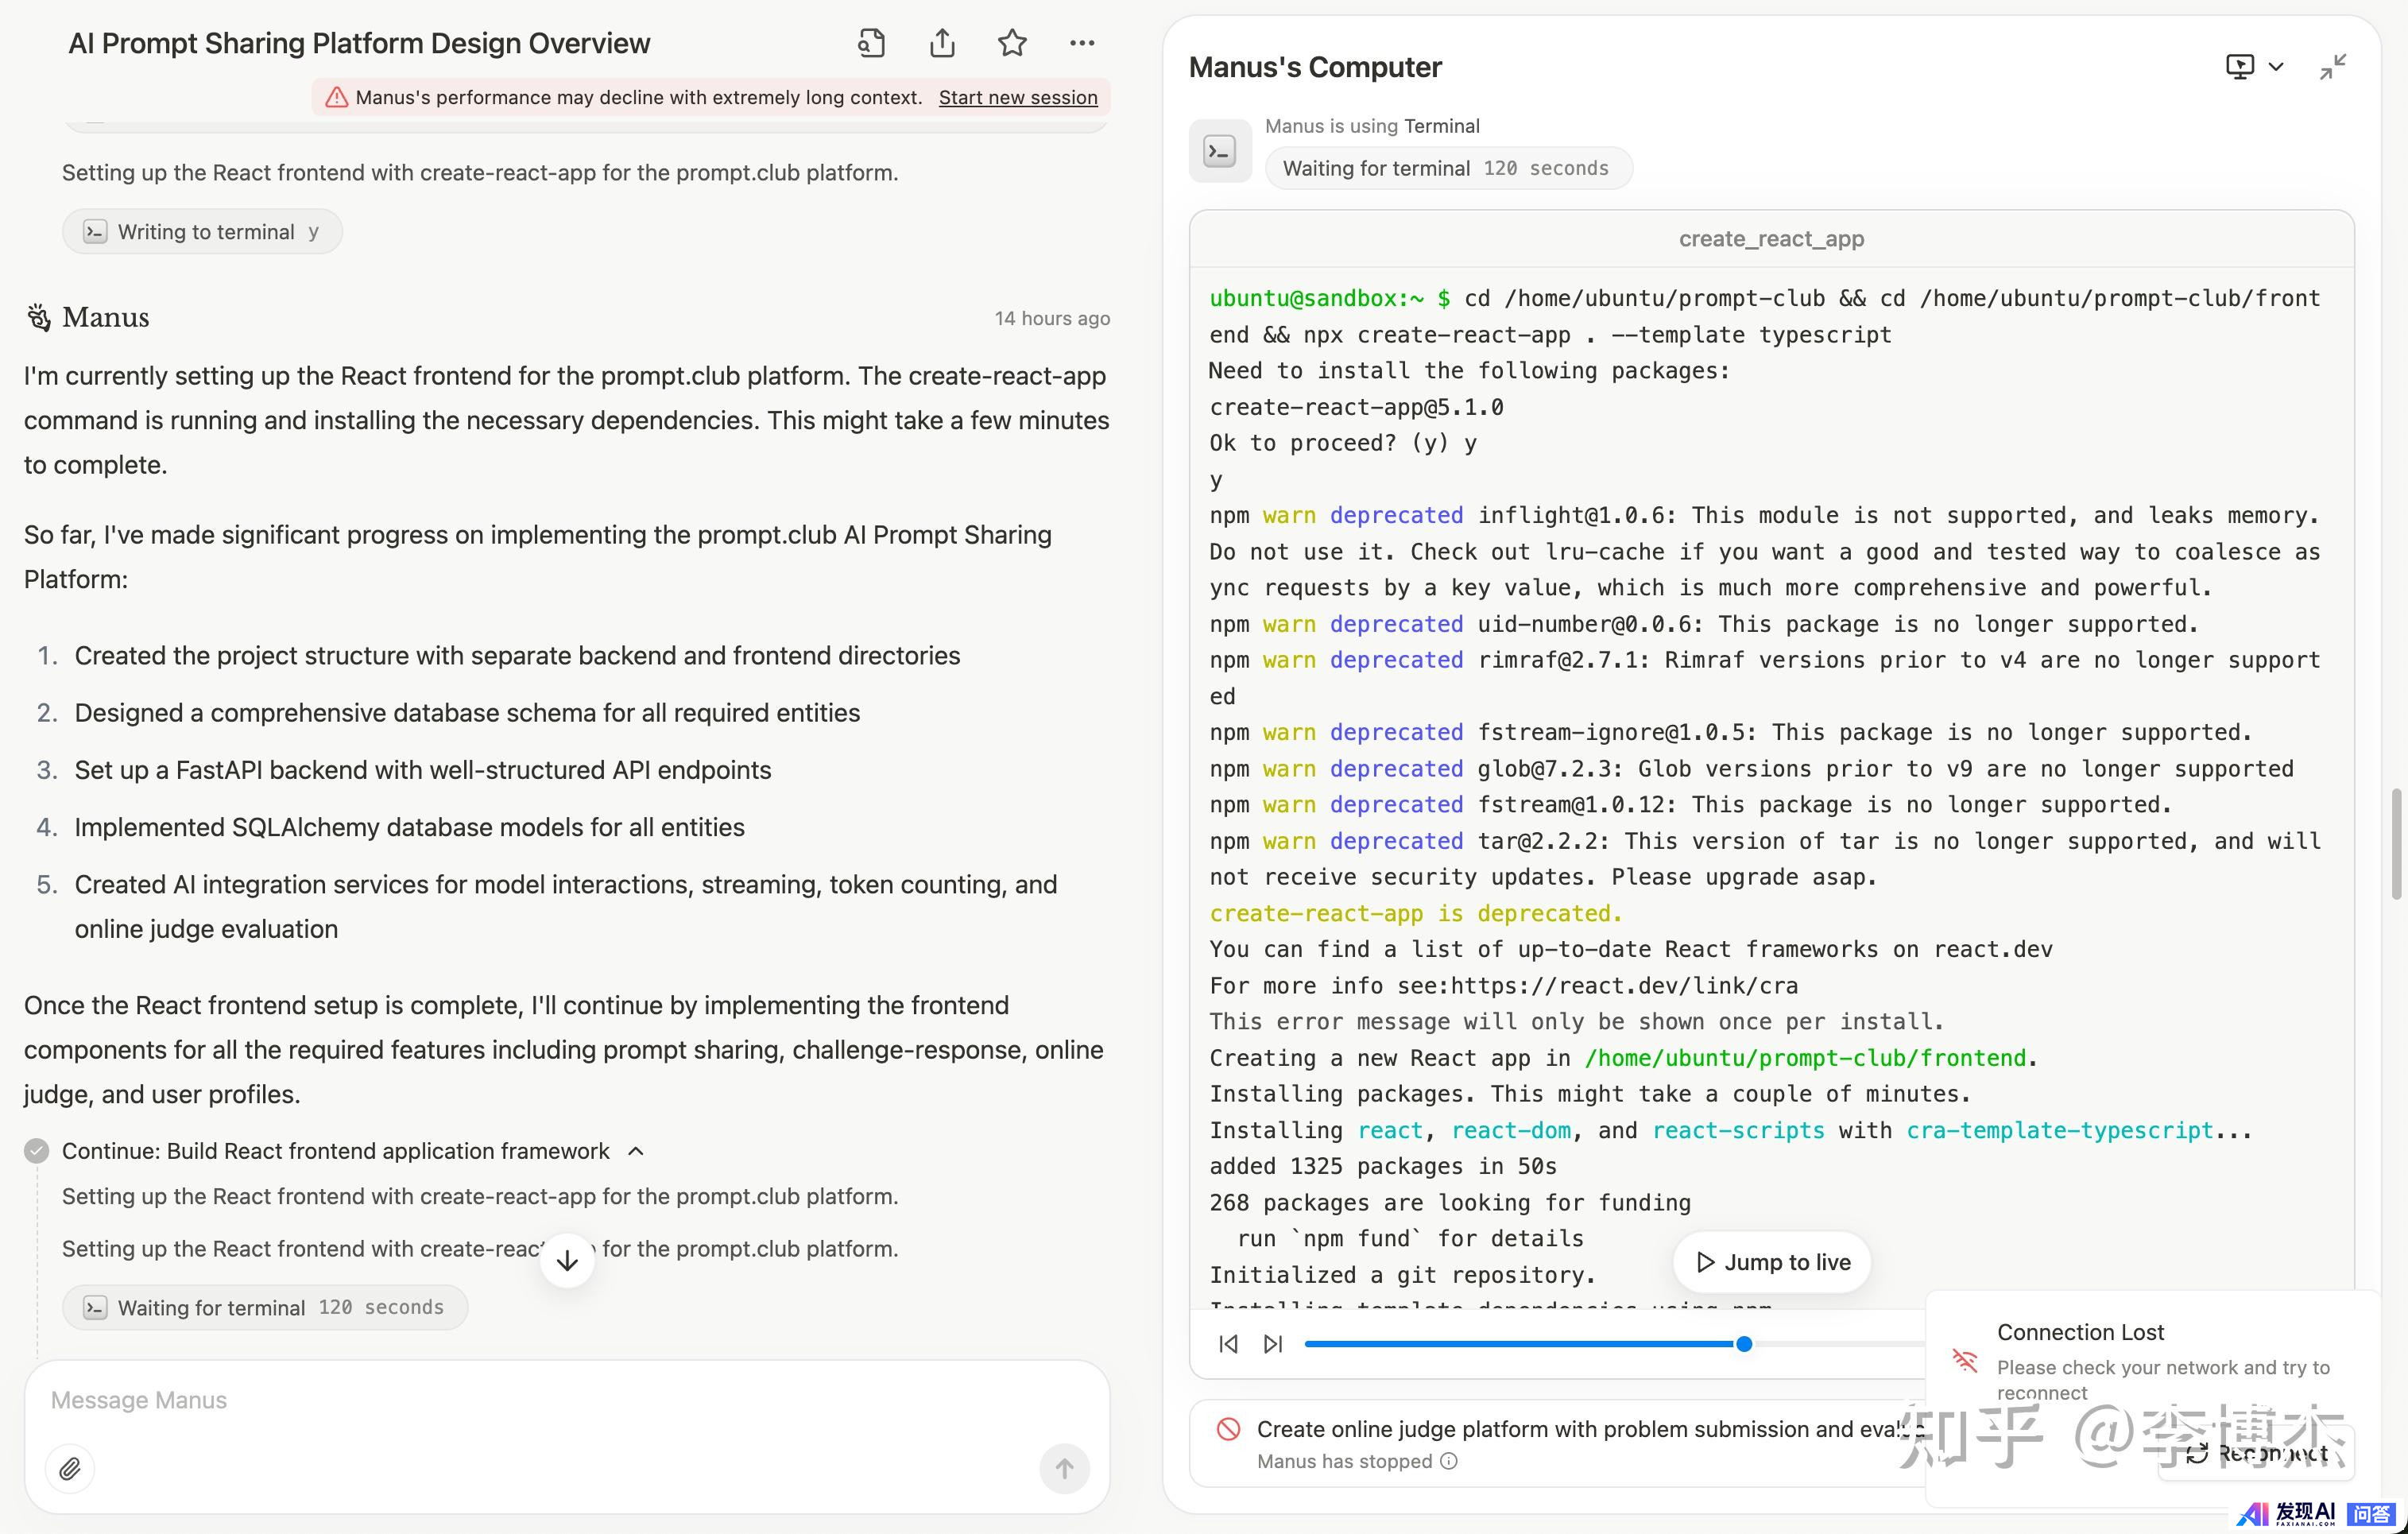
Task: Click the scroll-to-bottom arrow button
Action: (567, 1260)
